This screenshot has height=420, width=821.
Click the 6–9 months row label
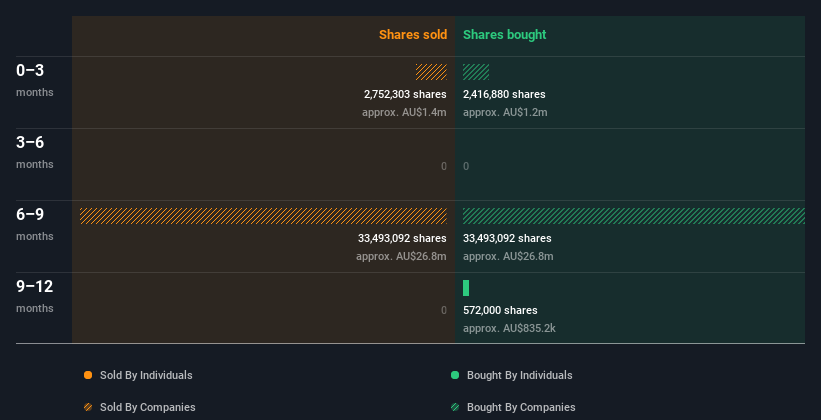coord(35,224)
